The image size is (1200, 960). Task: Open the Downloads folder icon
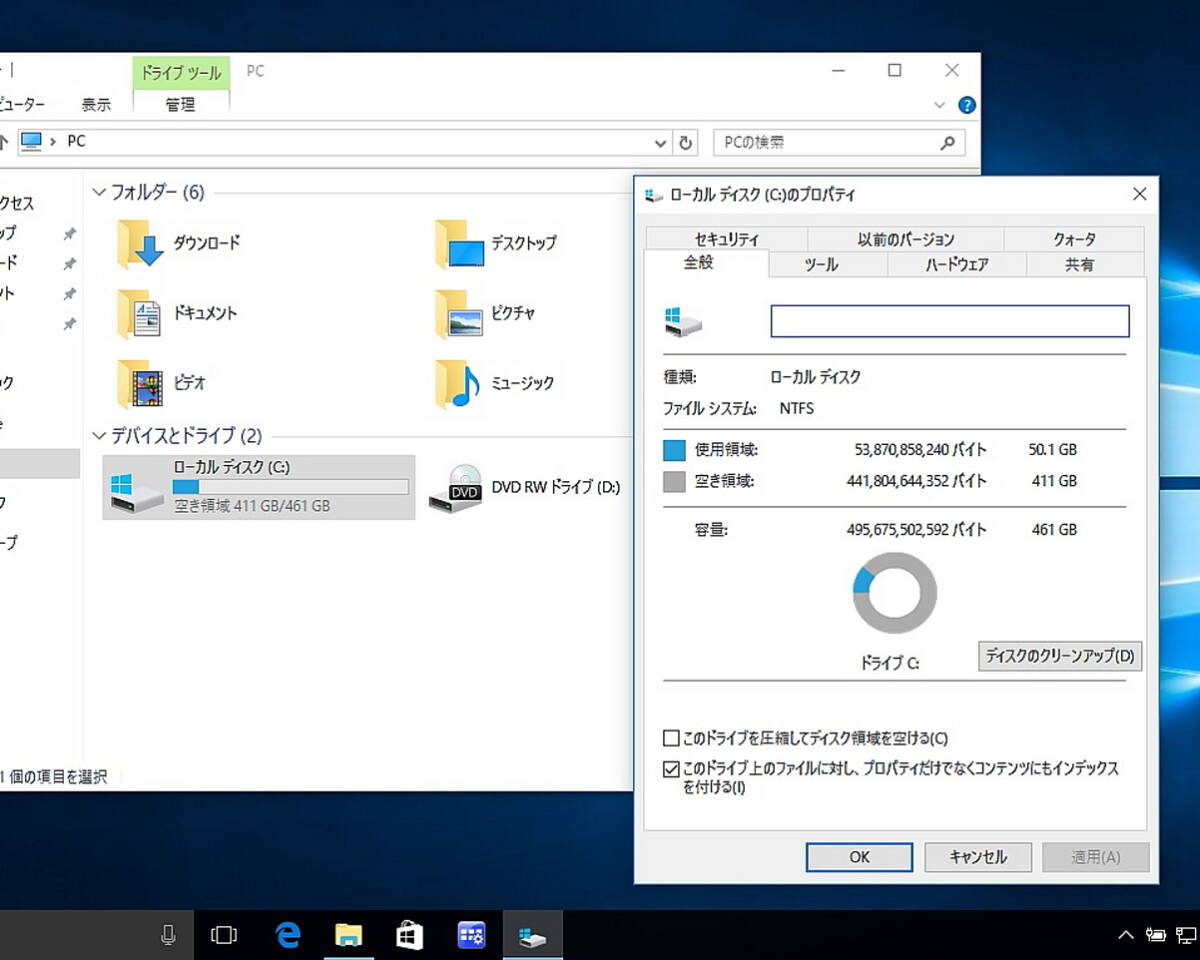click(x=140, y=244)
